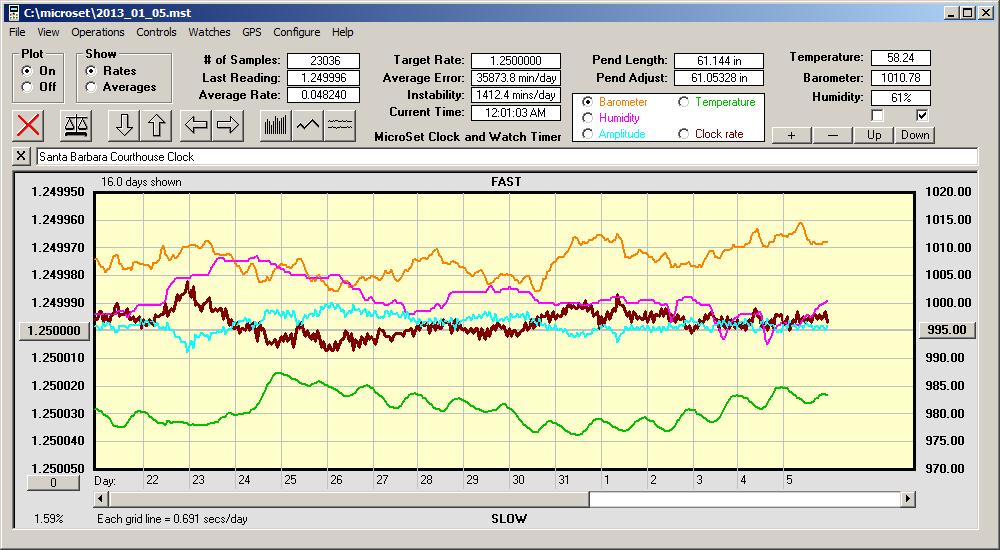1000x550 pixels.
Task: Open the File menu
Action: (17, 32)
